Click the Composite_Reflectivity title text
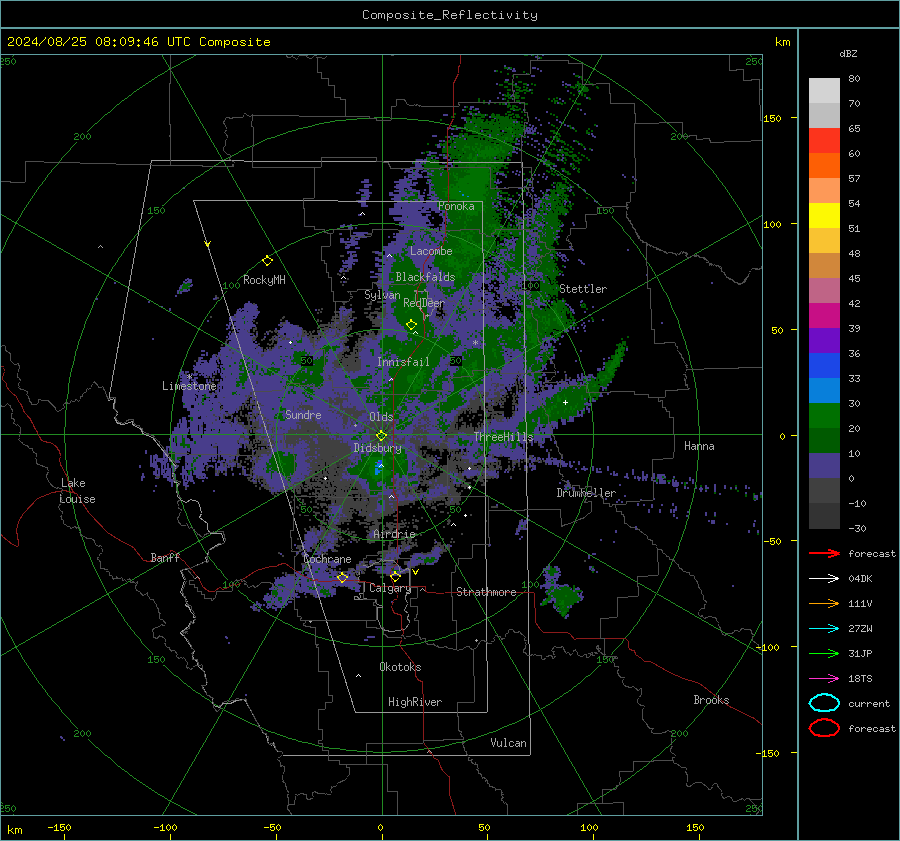The height and width of the screenshot is (841, 900). [x=449, y=15]
